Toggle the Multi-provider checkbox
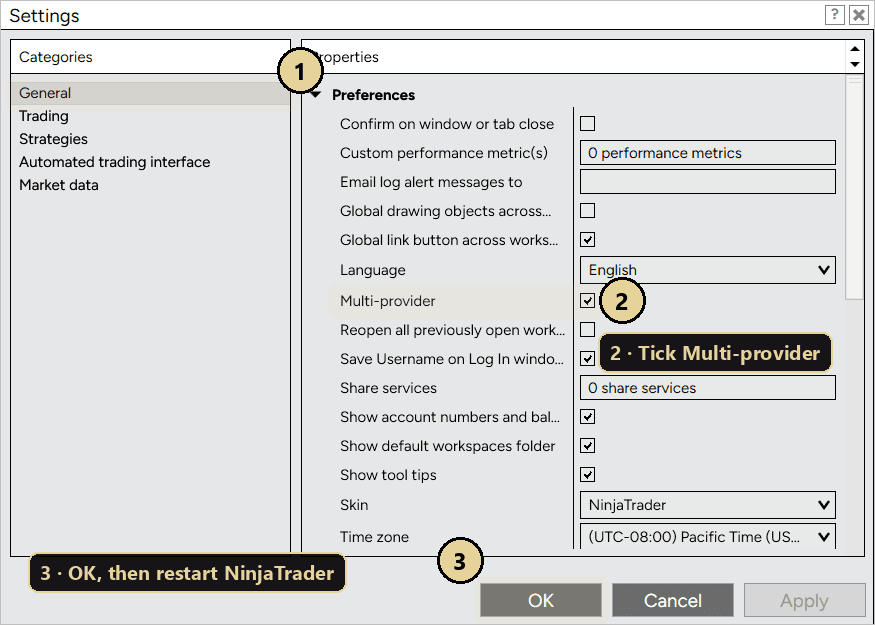Screen dimensions: 875x625 coord(587,301)
